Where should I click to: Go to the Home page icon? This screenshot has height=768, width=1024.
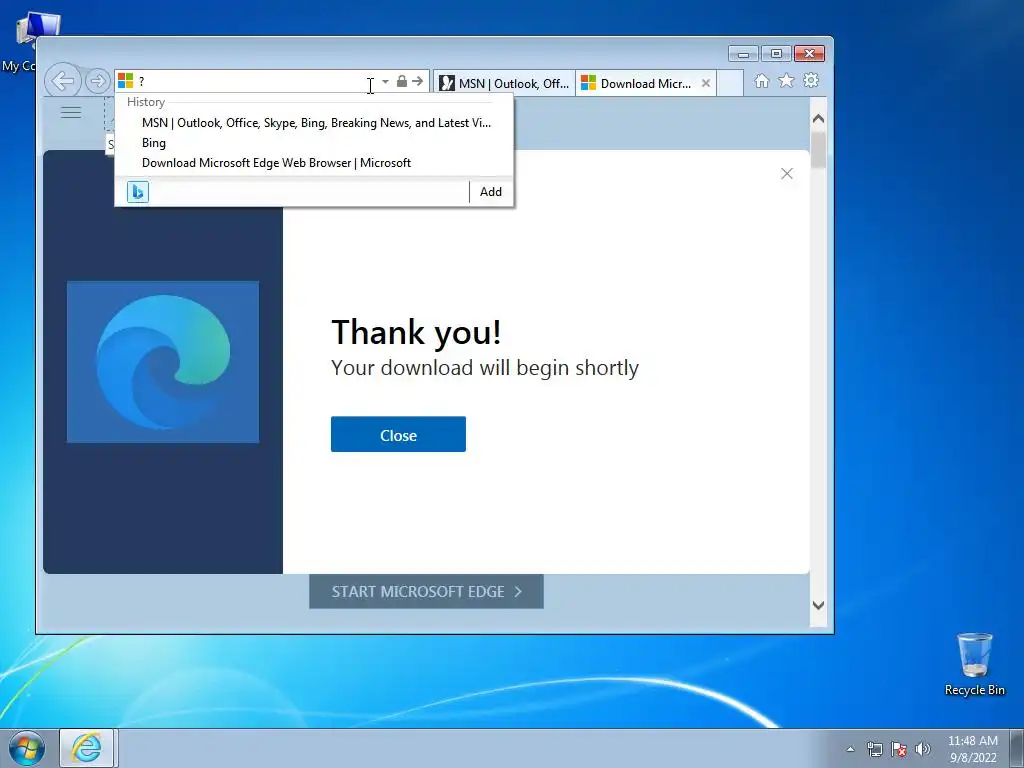point(761,81)
